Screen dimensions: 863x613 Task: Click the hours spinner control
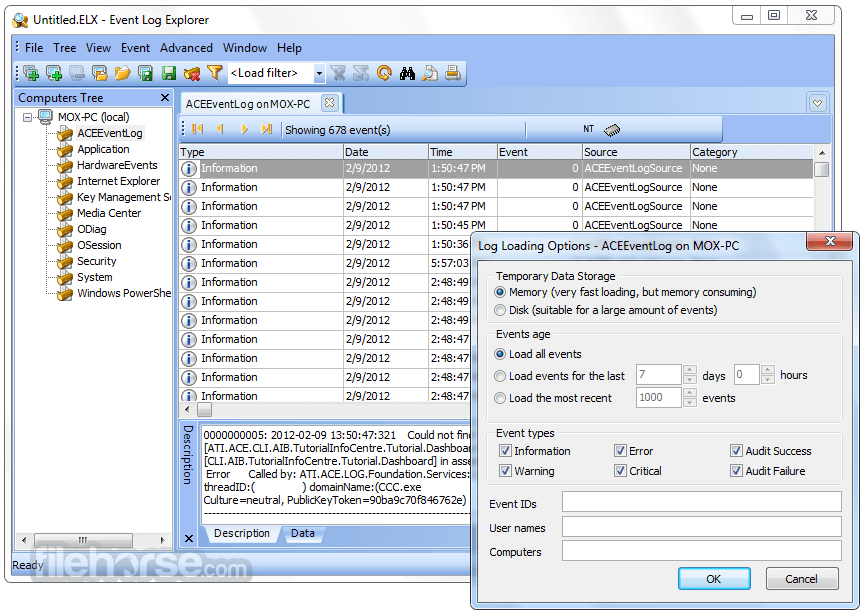(x=768, y=375)
